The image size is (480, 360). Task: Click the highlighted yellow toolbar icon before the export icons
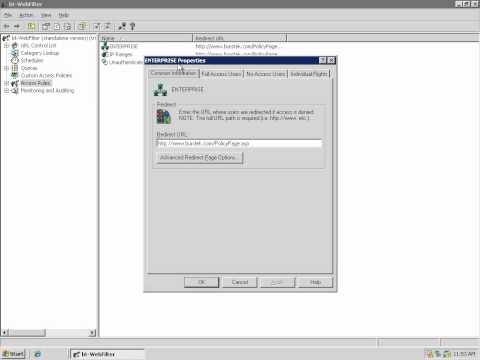click(83, 26)
